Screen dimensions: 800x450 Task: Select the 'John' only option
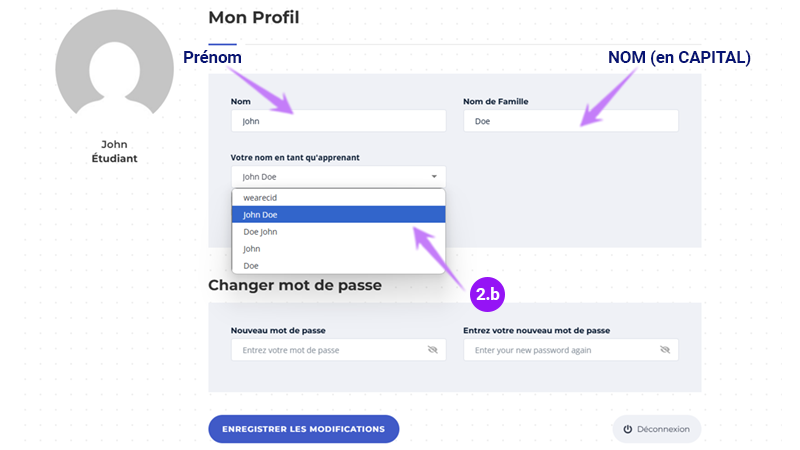(x=338, y=248)
